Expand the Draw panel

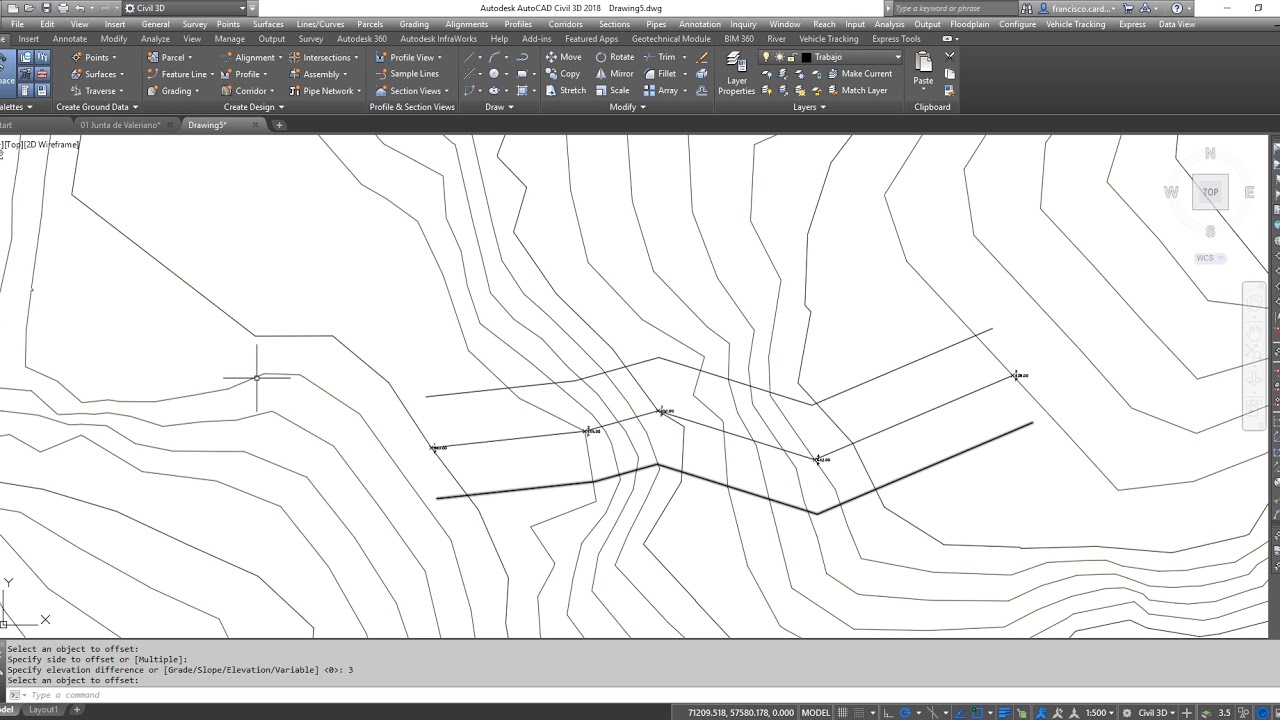[499, 106]
